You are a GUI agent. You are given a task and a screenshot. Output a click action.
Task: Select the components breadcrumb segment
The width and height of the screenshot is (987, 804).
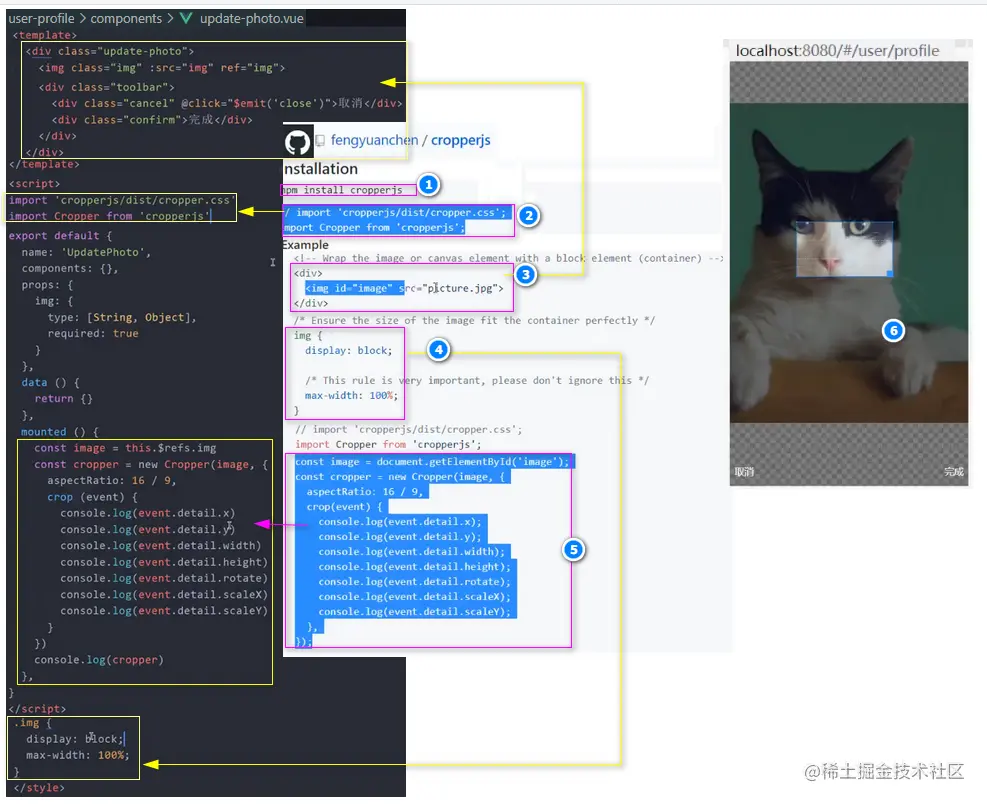click(x=126, y=18)
